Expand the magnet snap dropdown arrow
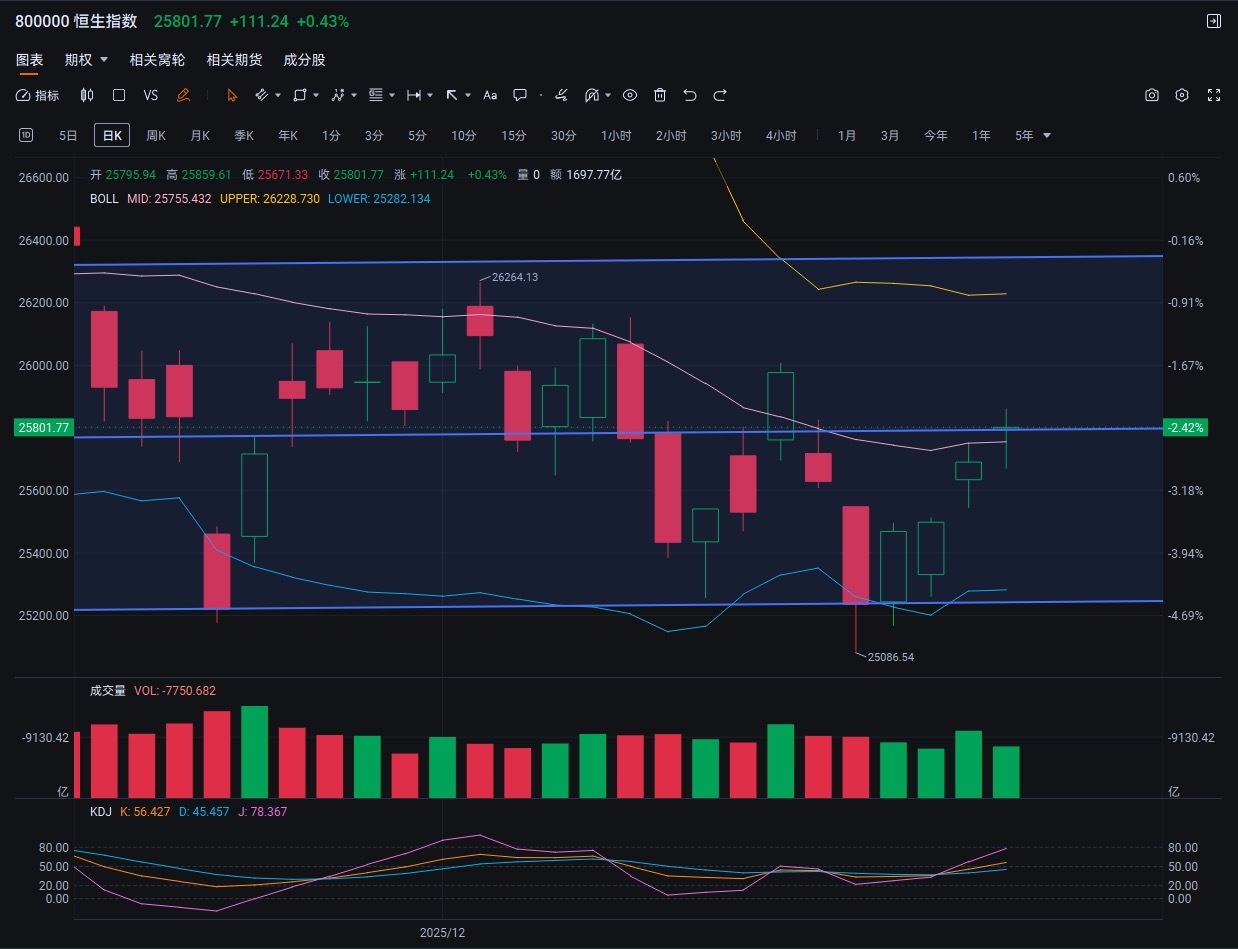1238x949 pixels. click(608, 95)
